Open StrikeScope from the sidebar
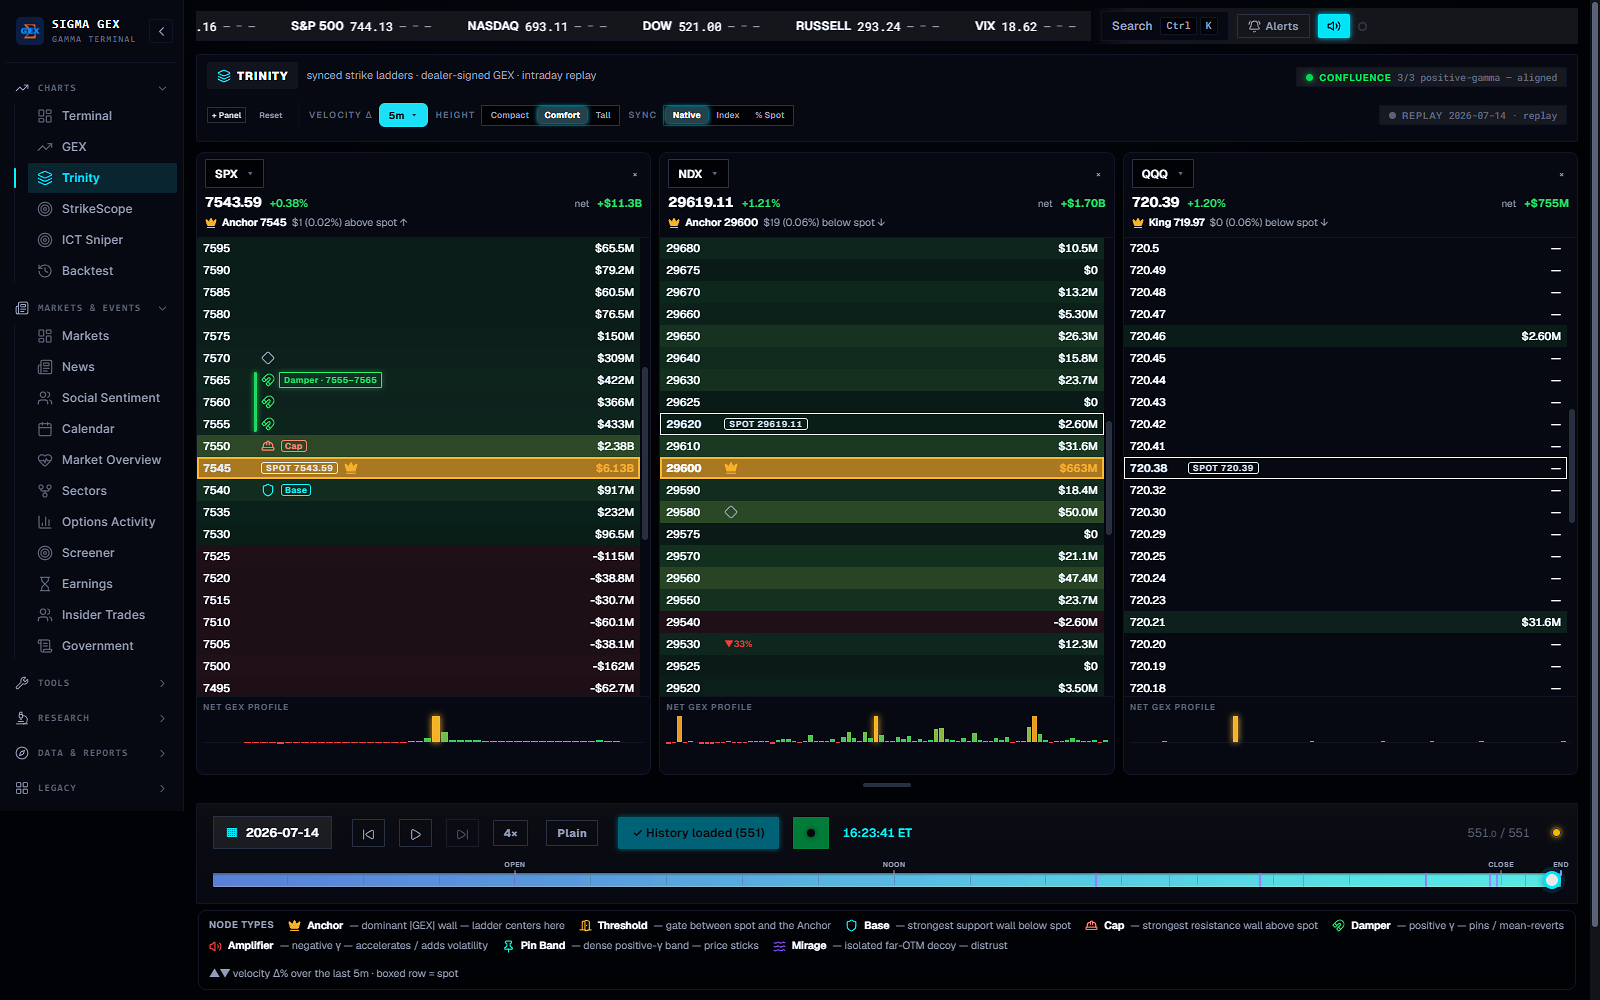1600x1000 pixels. point(96,209)
